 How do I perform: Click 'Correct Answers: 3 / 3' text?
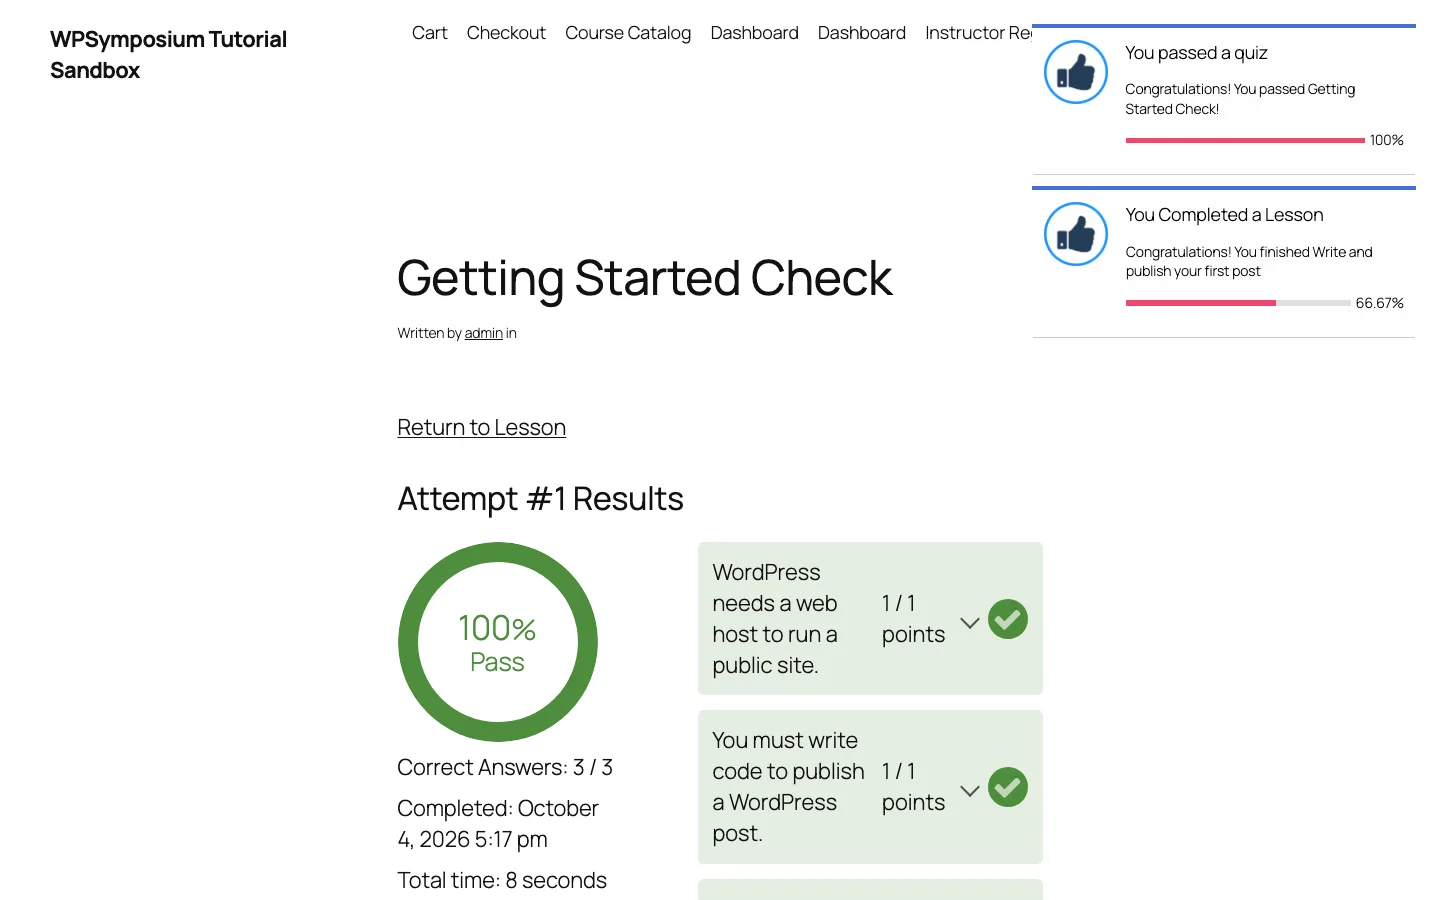click(x=505, y=767)
